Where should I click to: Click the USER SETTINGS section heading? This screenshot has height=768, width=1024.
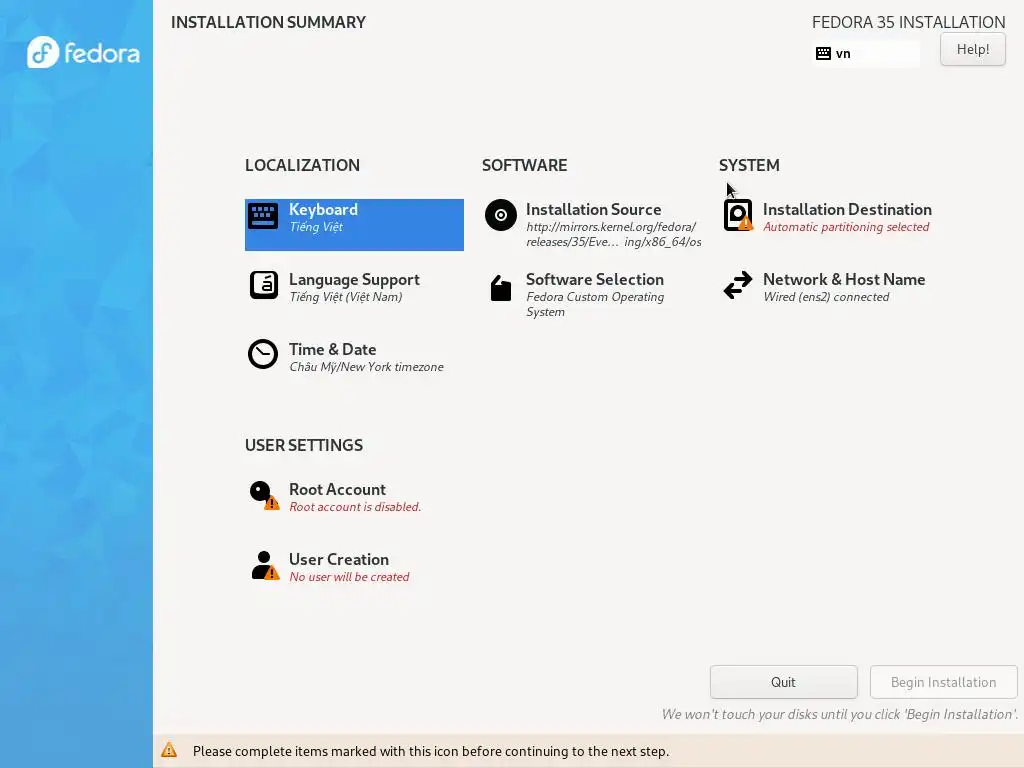tap(304, 445)
